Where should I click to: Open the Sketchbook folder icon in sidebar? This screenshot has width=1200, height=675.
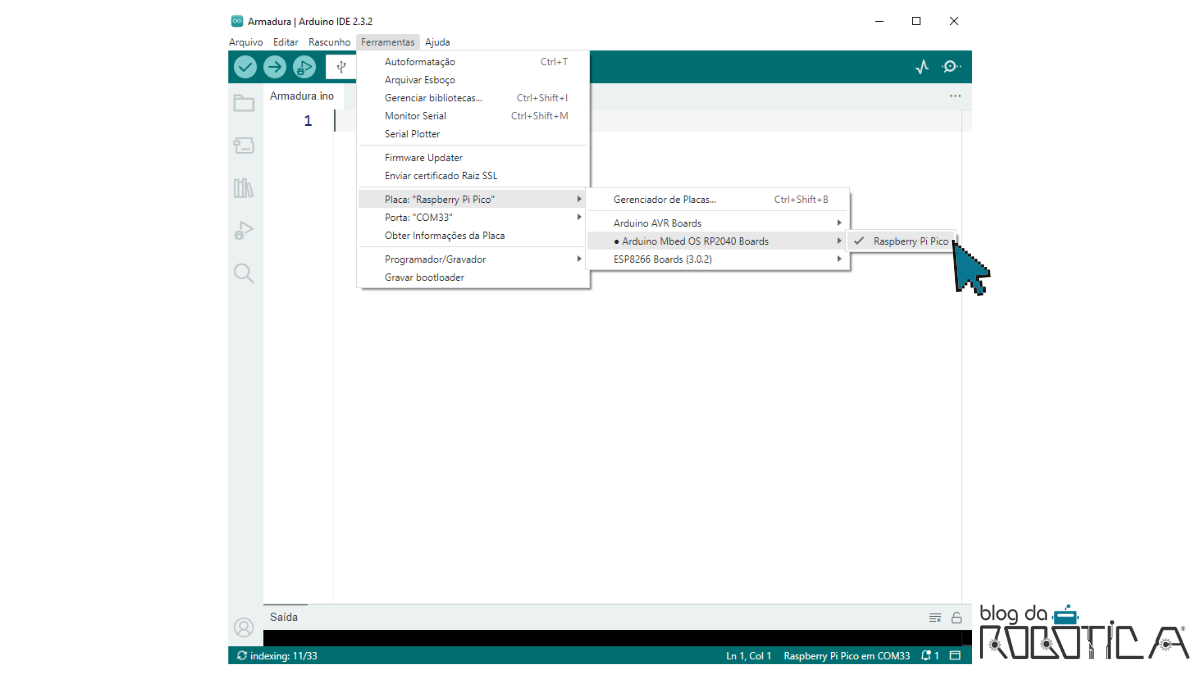tap(243, 103)
